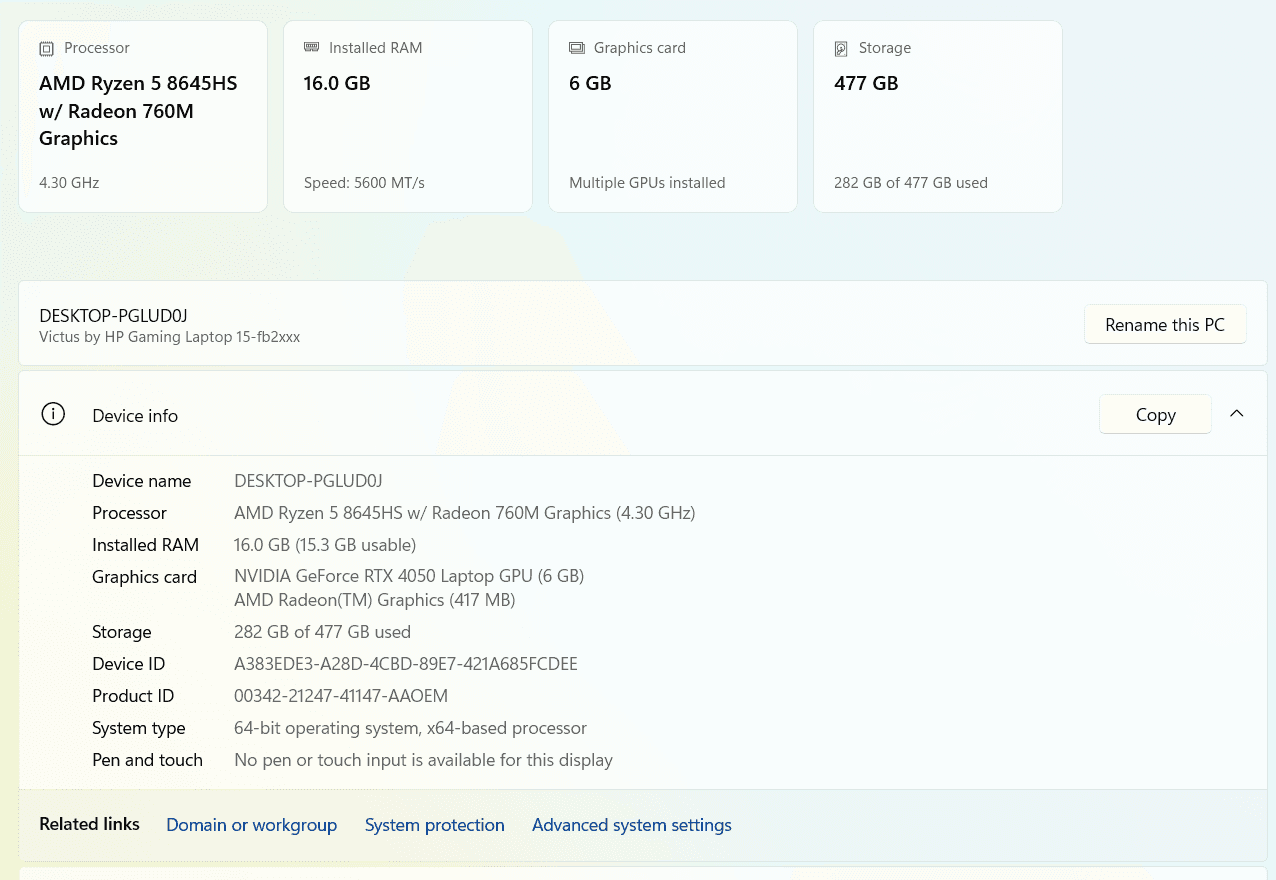This screenshot has width=1276, height=880.
Task: Rename this PC
Action: [x=1165, y=324]
